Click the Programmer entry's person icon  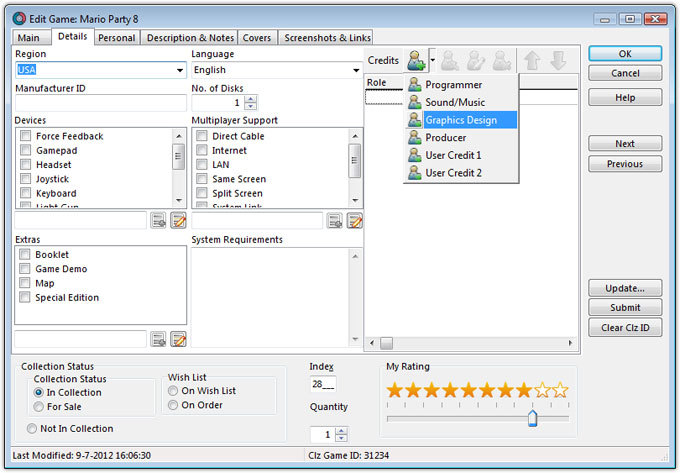pos(415,85)
